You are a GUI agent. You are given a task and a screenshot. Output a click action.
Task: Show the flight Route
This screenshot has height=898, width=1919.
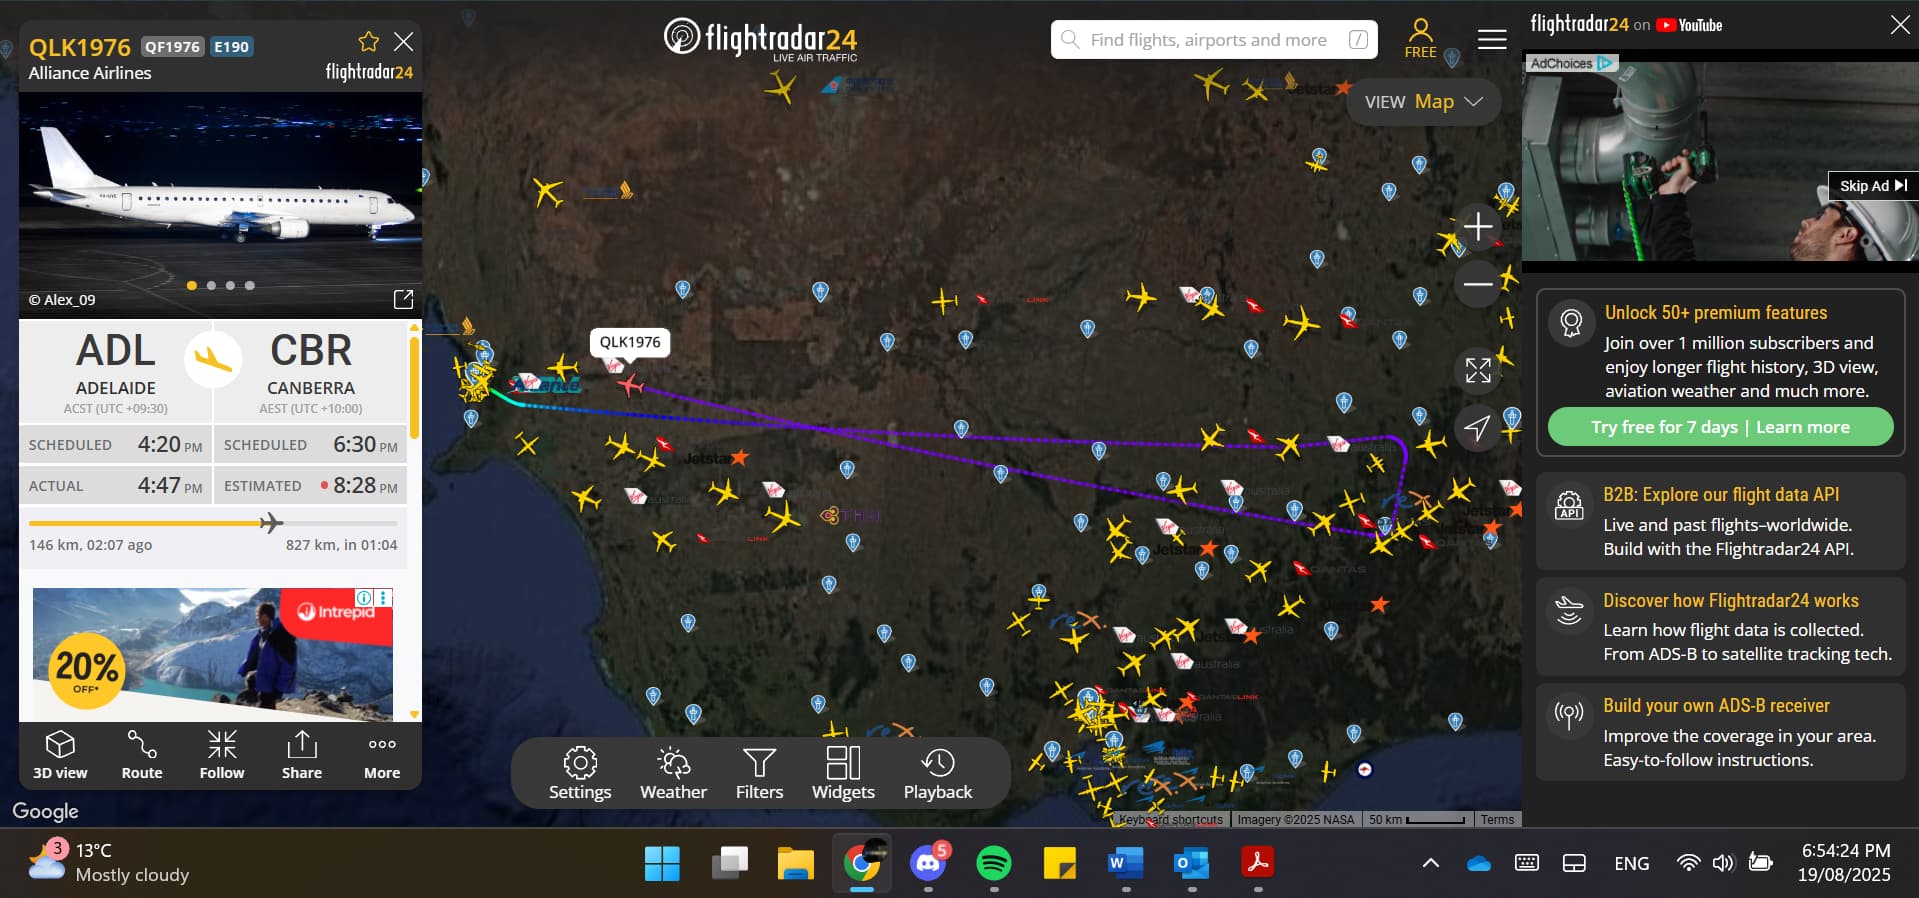[x=142, y=755]
